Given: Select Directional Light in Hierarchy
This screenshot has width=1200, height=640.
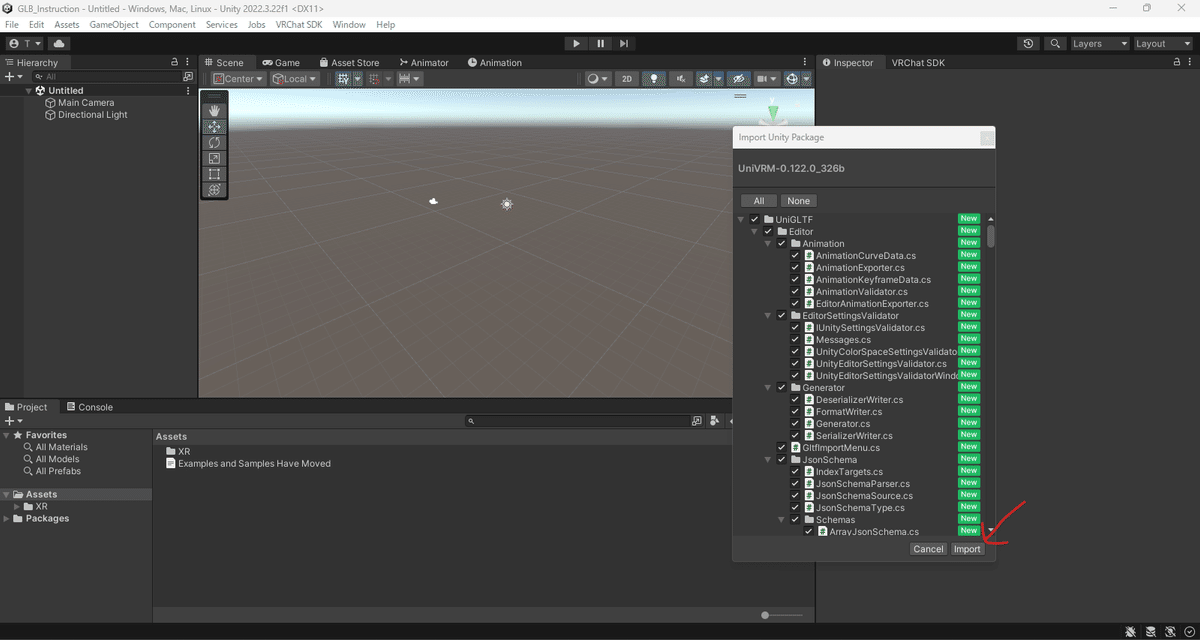Looking at the screenshot, I should coord(92,114).
